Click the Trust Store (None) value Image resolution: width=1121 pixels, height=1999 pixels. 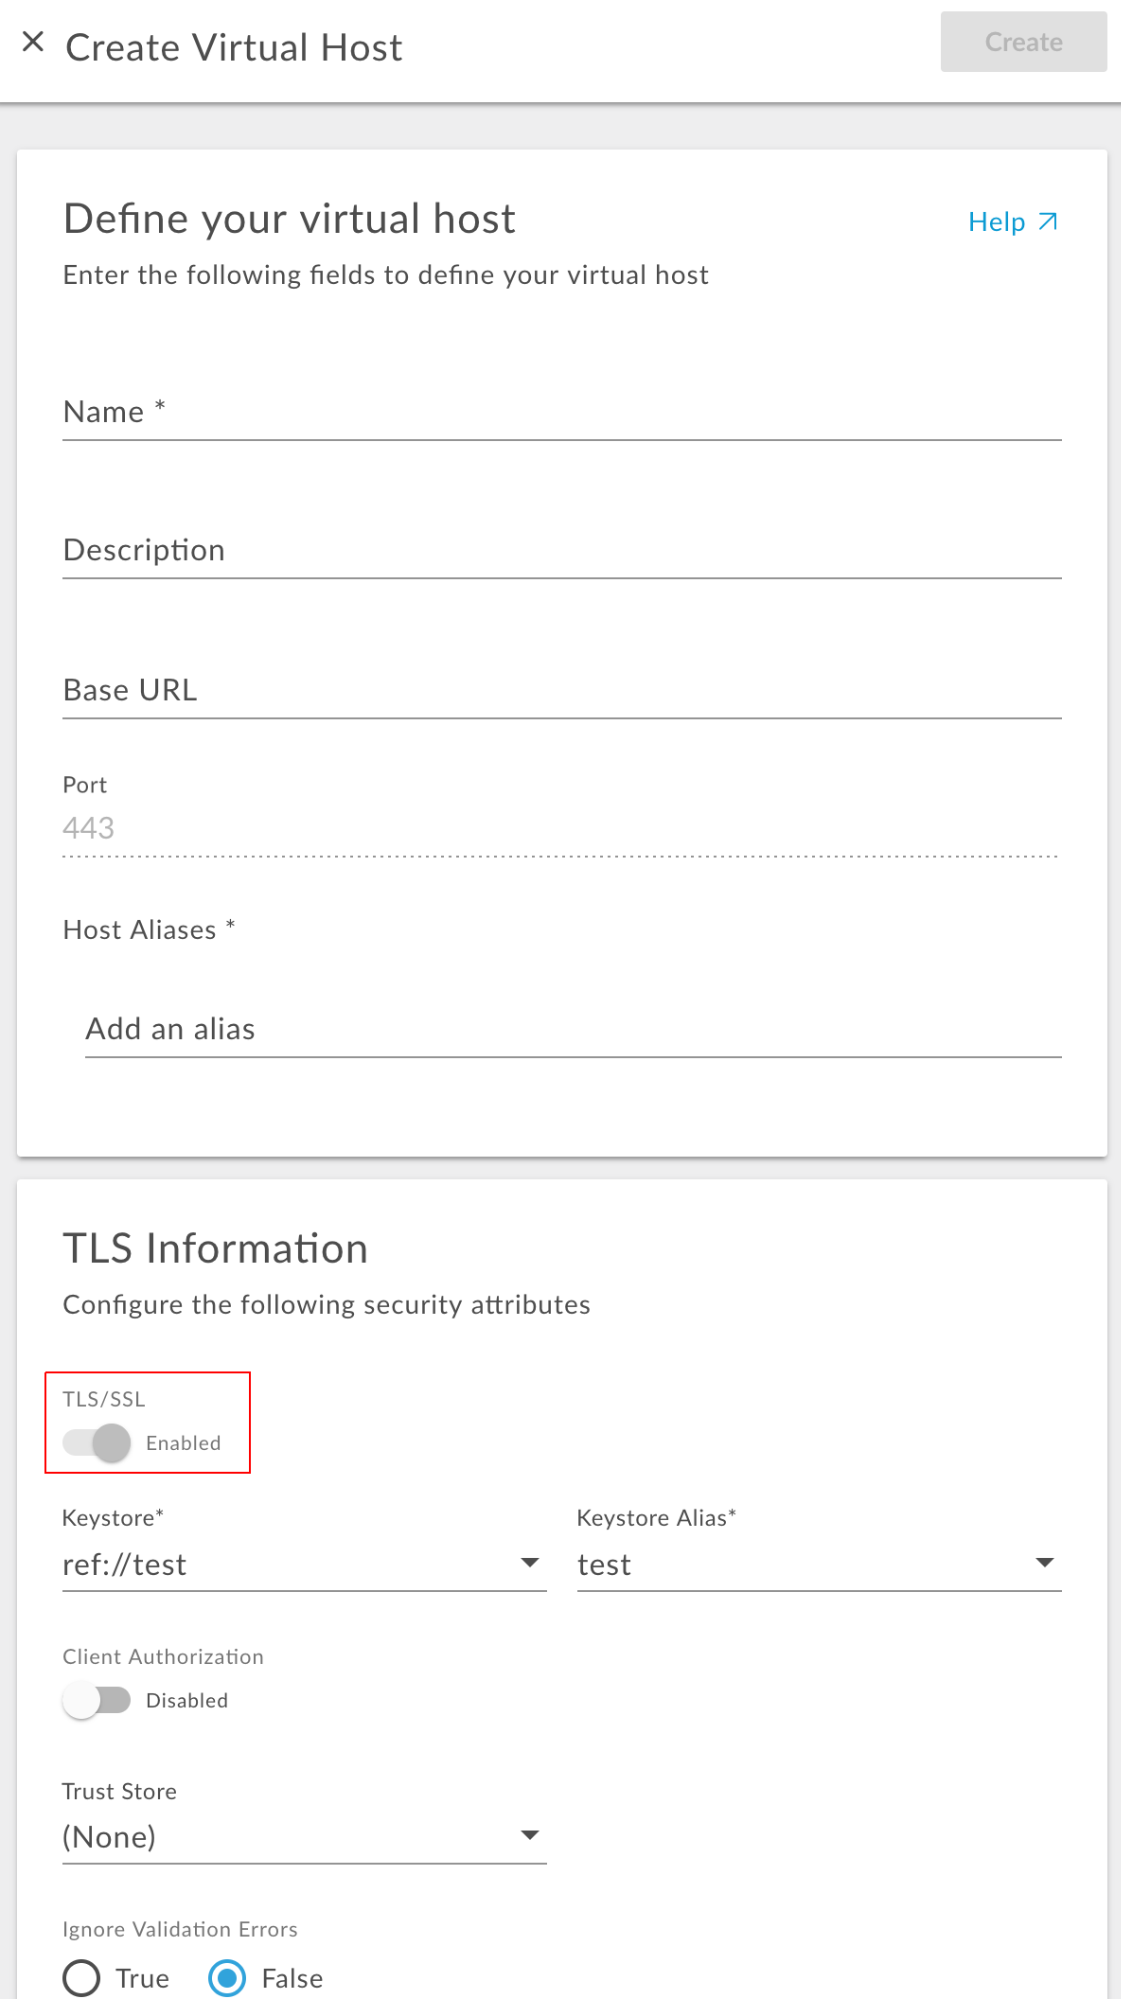[x=109, y=1837]
